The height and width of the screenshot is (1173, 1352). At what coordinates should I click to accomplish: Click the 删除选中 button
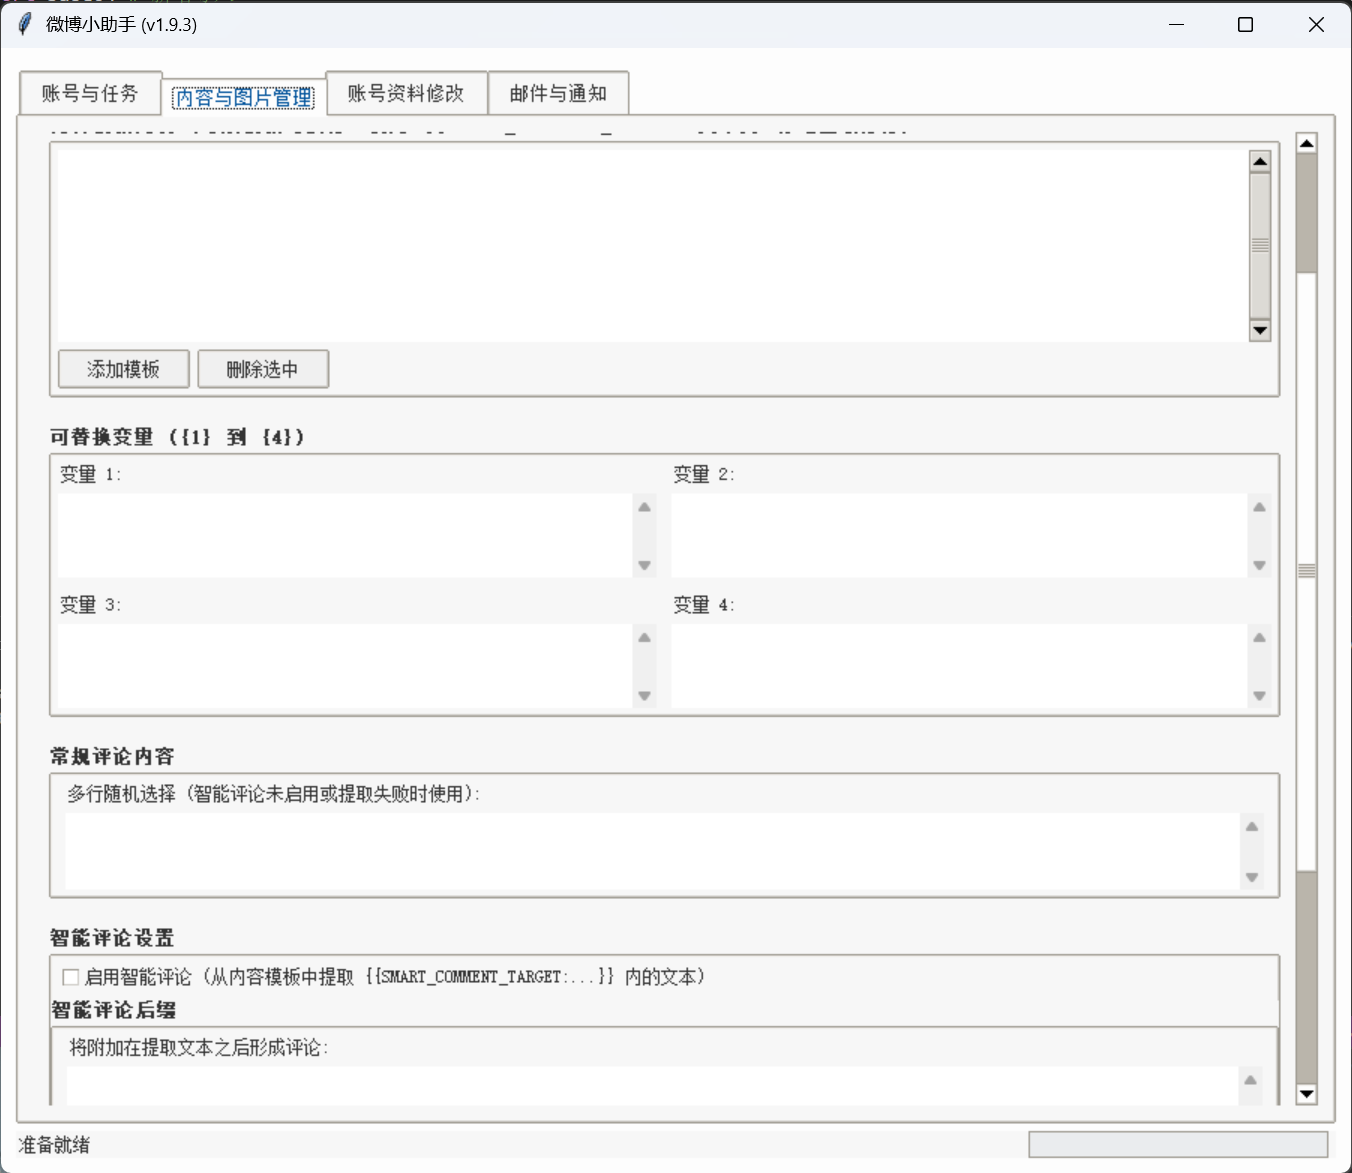coord(263,369)
